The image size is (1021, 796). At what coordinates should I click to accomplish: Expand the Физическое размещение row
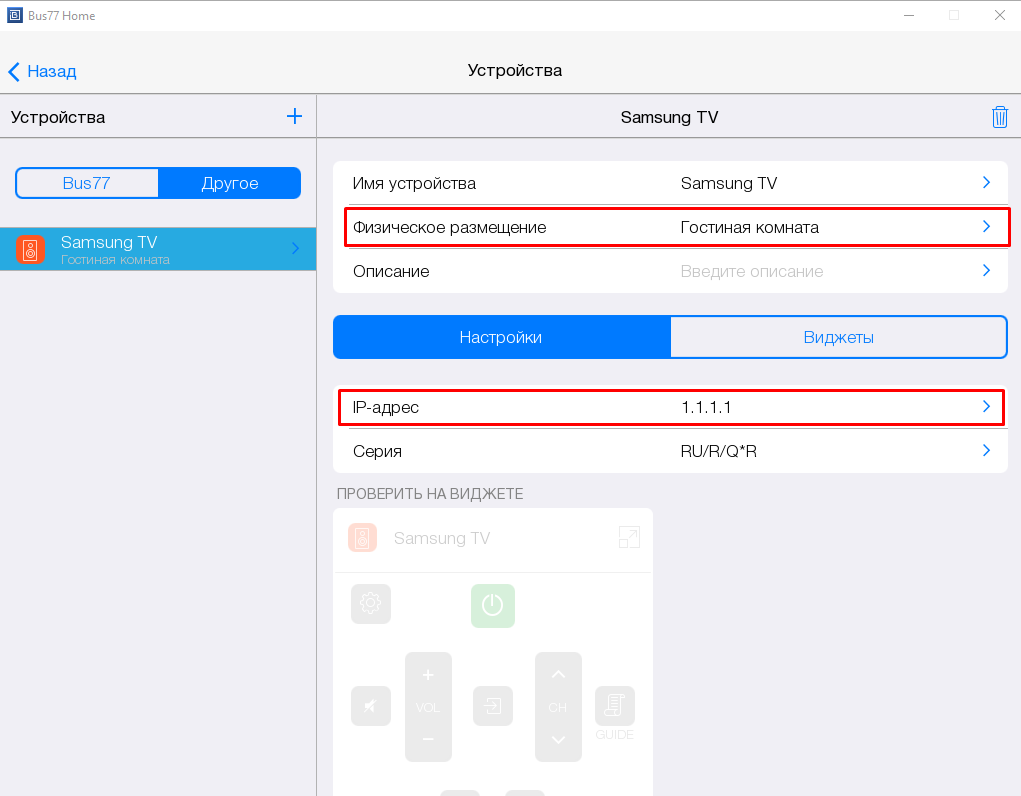tap(985, 227)
